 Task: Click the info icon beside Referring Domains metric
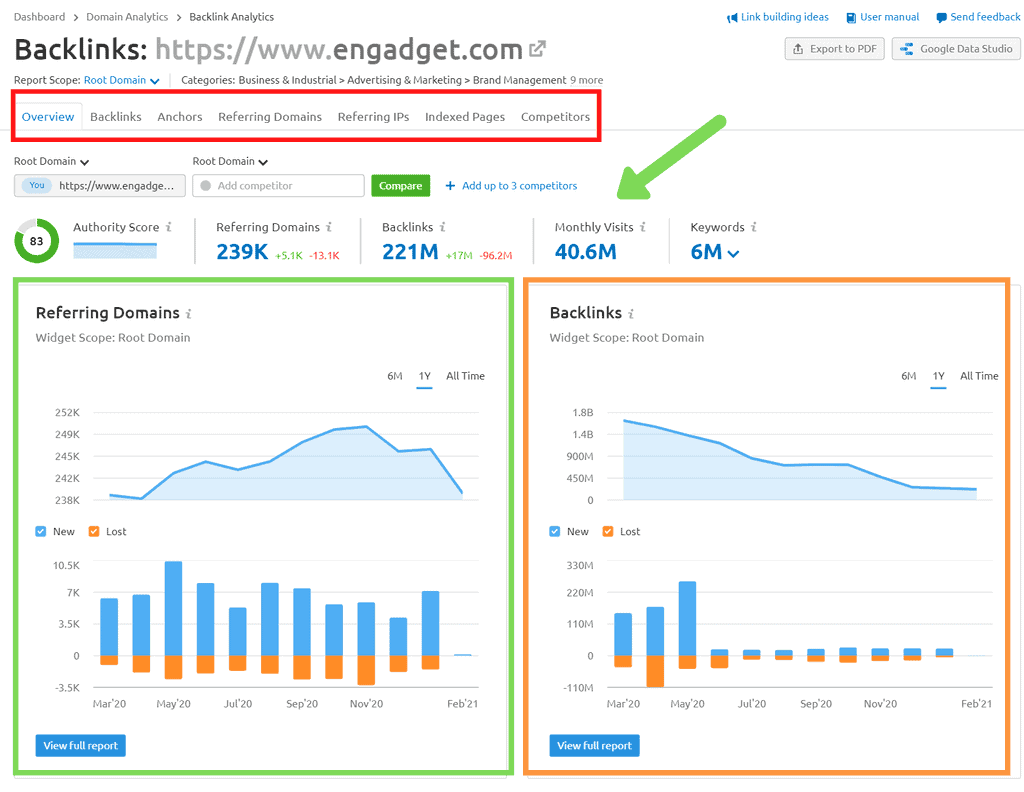(329, 227)
